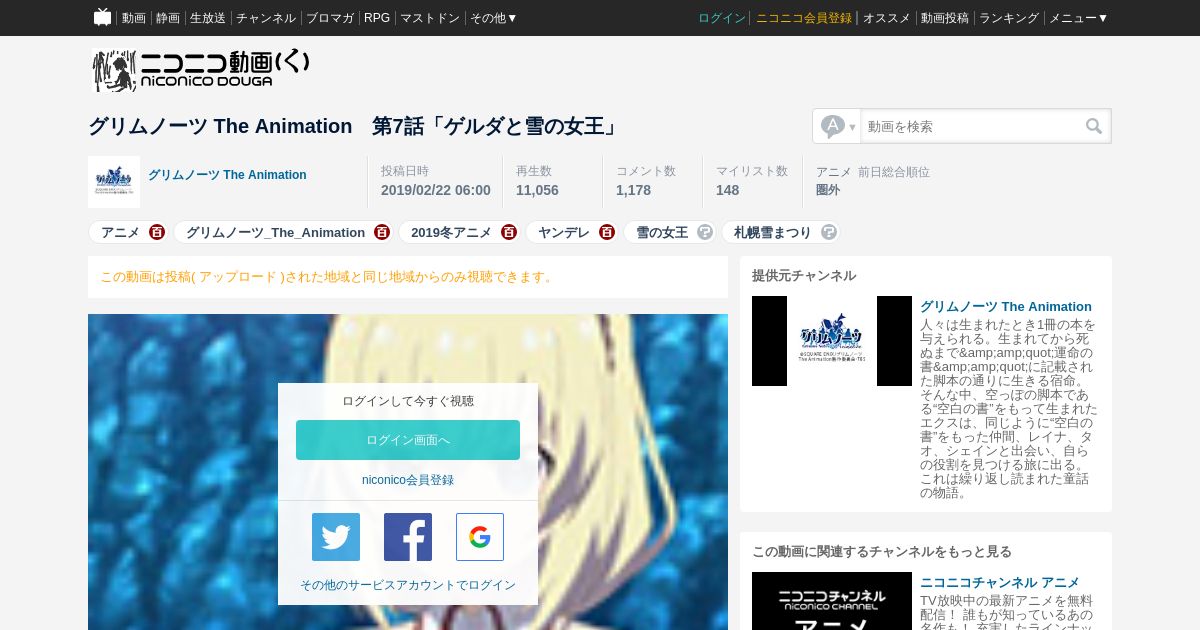Expand メニュー▼ dropdown

[1078, 18]
